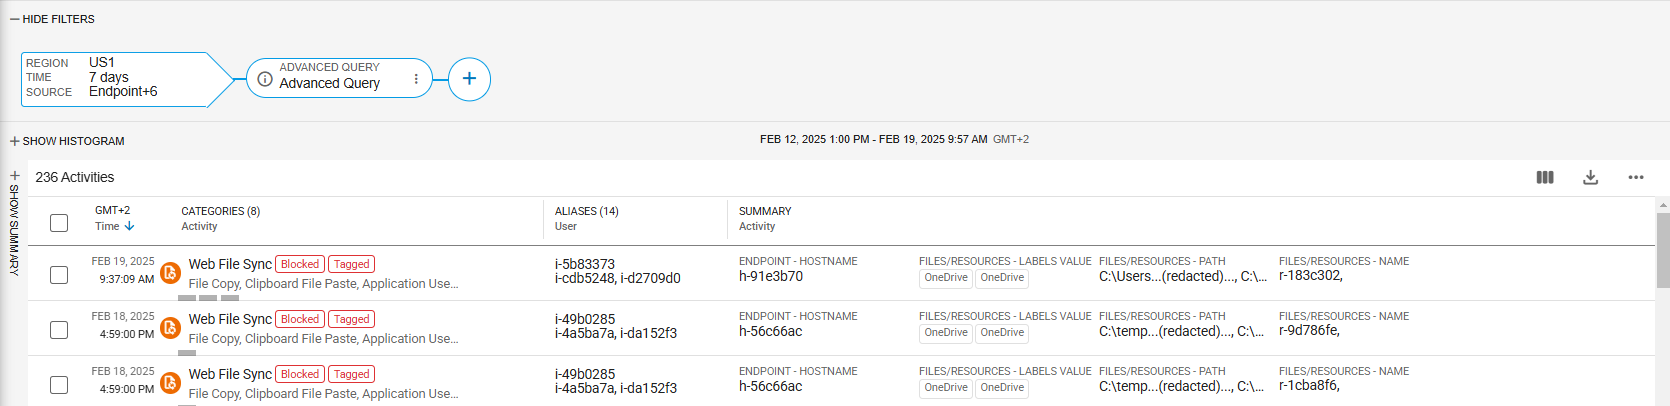The height and width of the screenshot is (406, 1670).
Task: Click the Aliases (14) column header
Action: click(x=587, y=212)
